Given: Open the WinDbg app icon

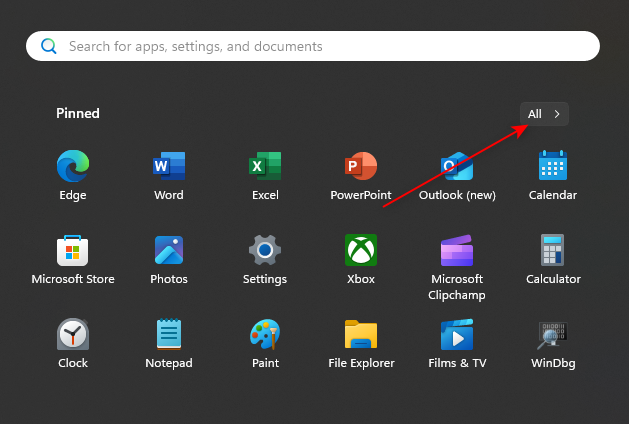Looking at the screenshot, I should (x=553, y=335).
